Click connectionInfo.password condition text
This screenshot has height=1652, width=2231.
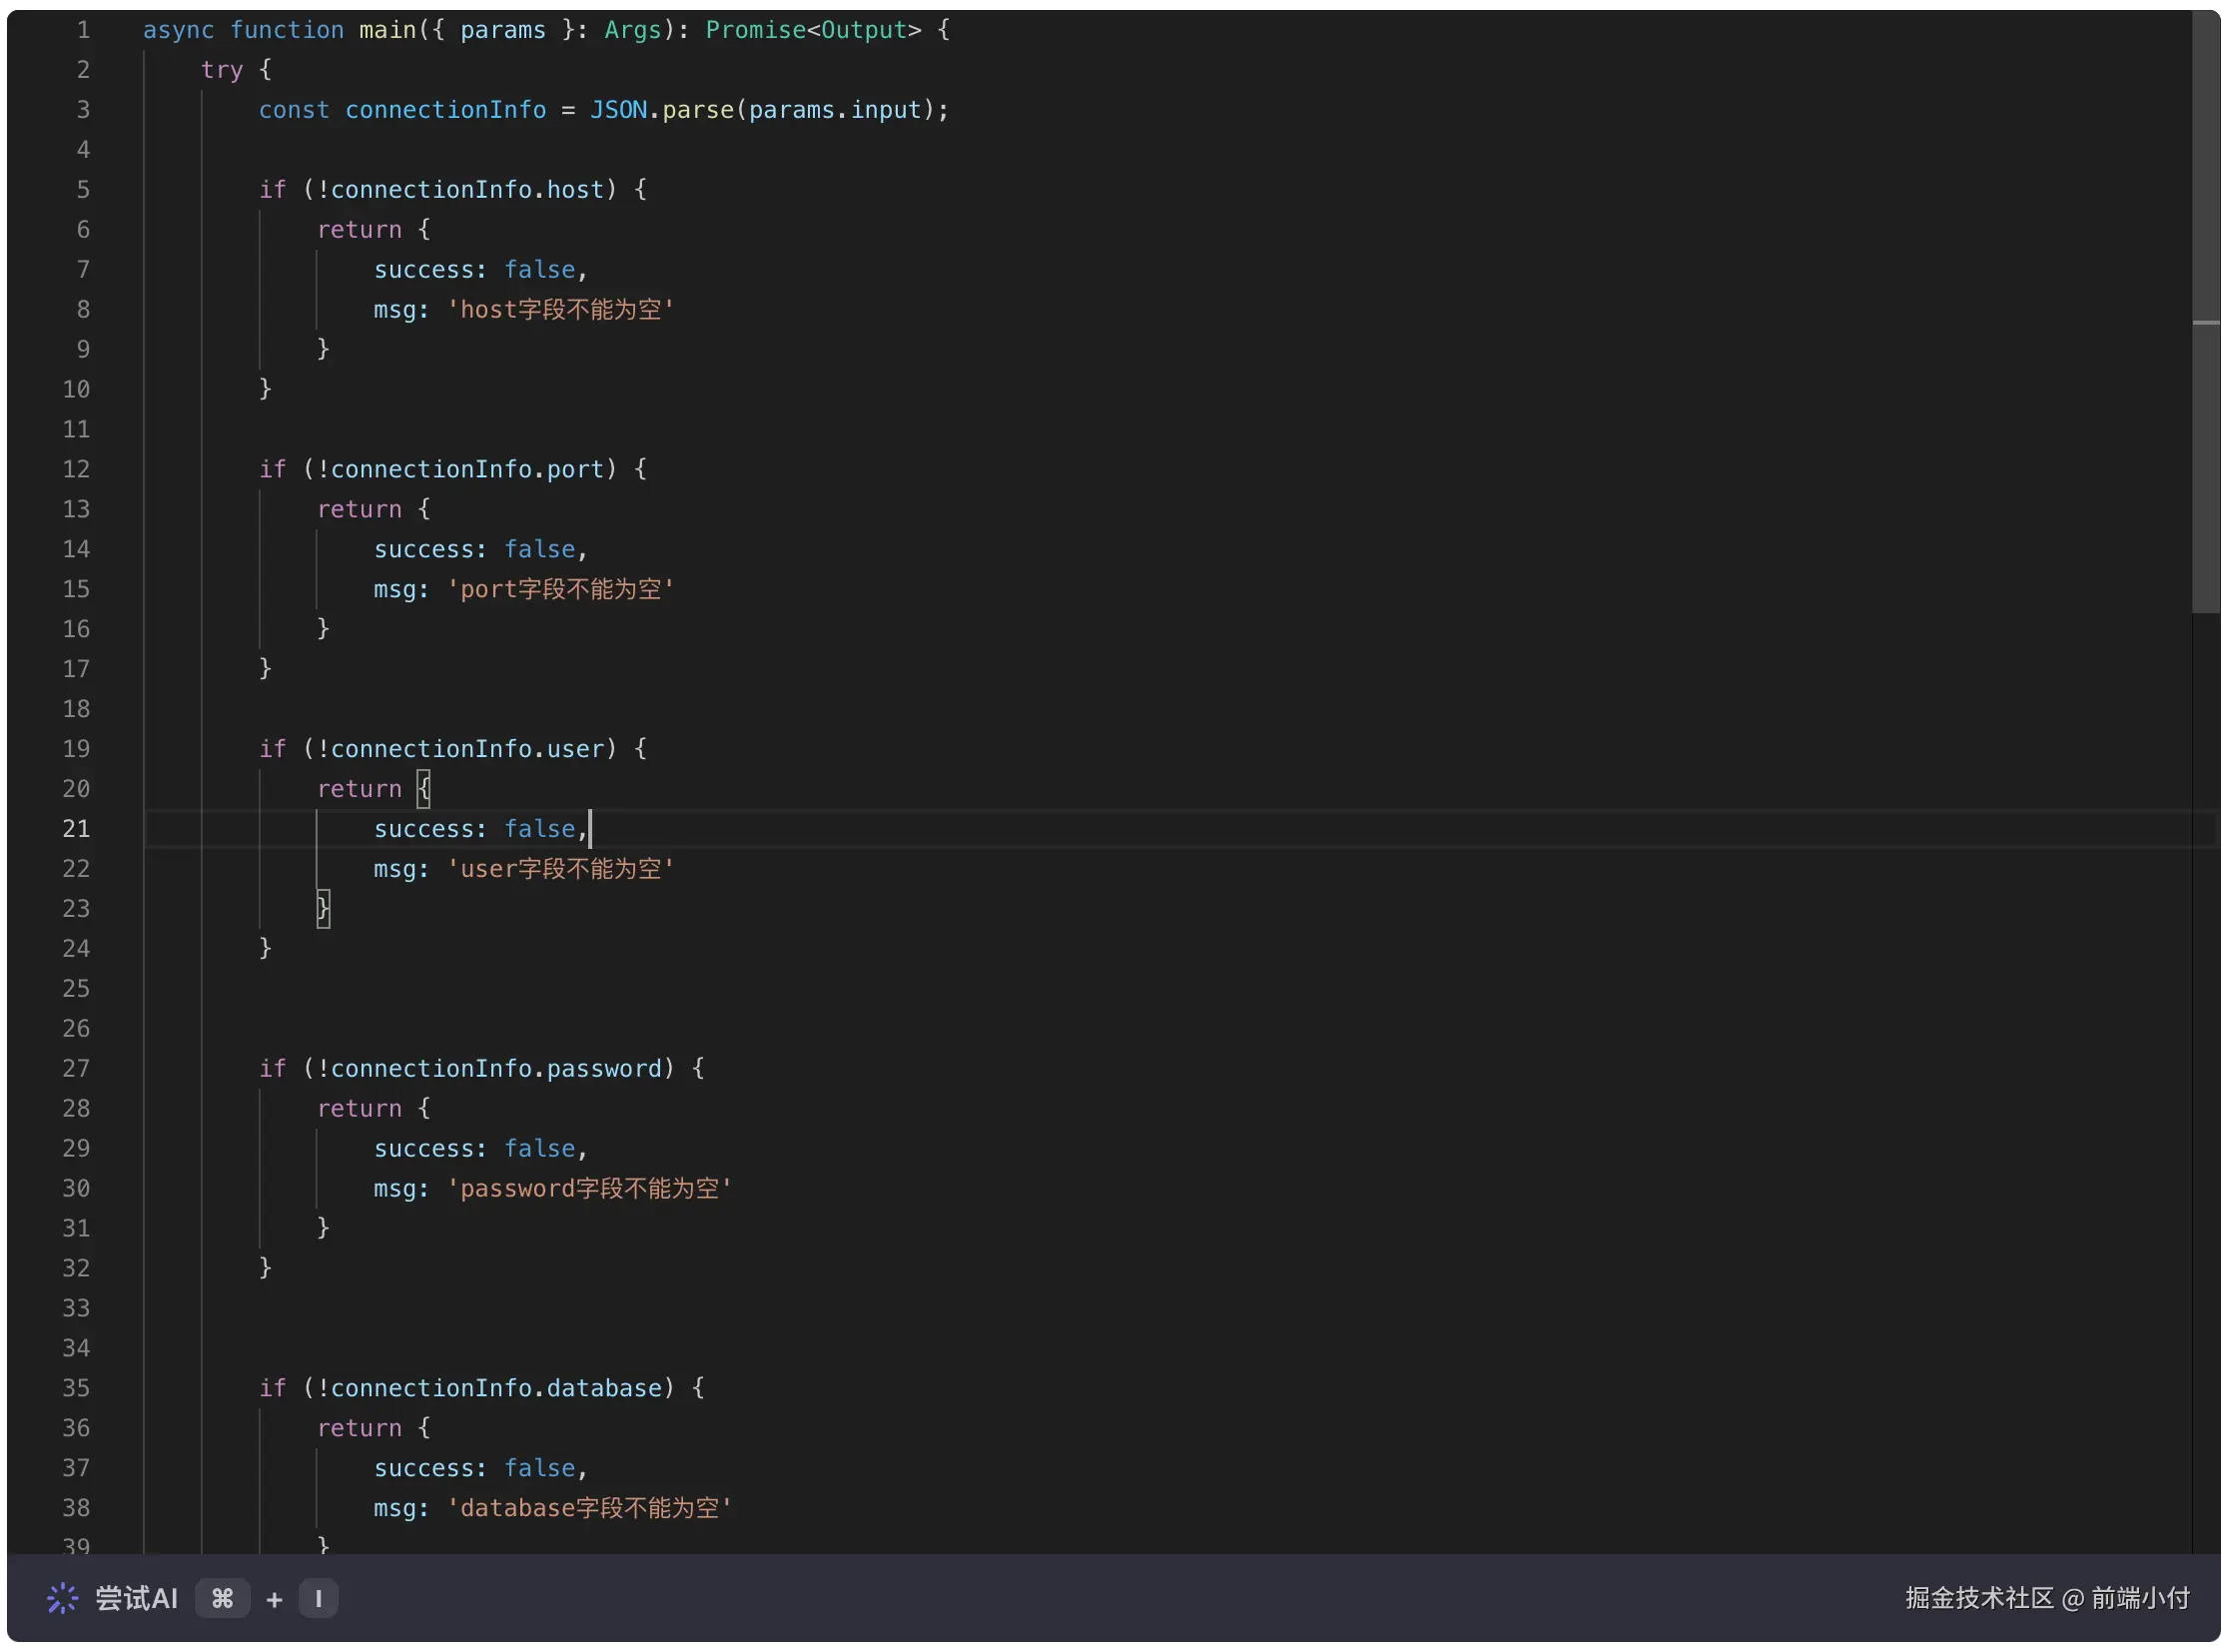(495, 1068)
